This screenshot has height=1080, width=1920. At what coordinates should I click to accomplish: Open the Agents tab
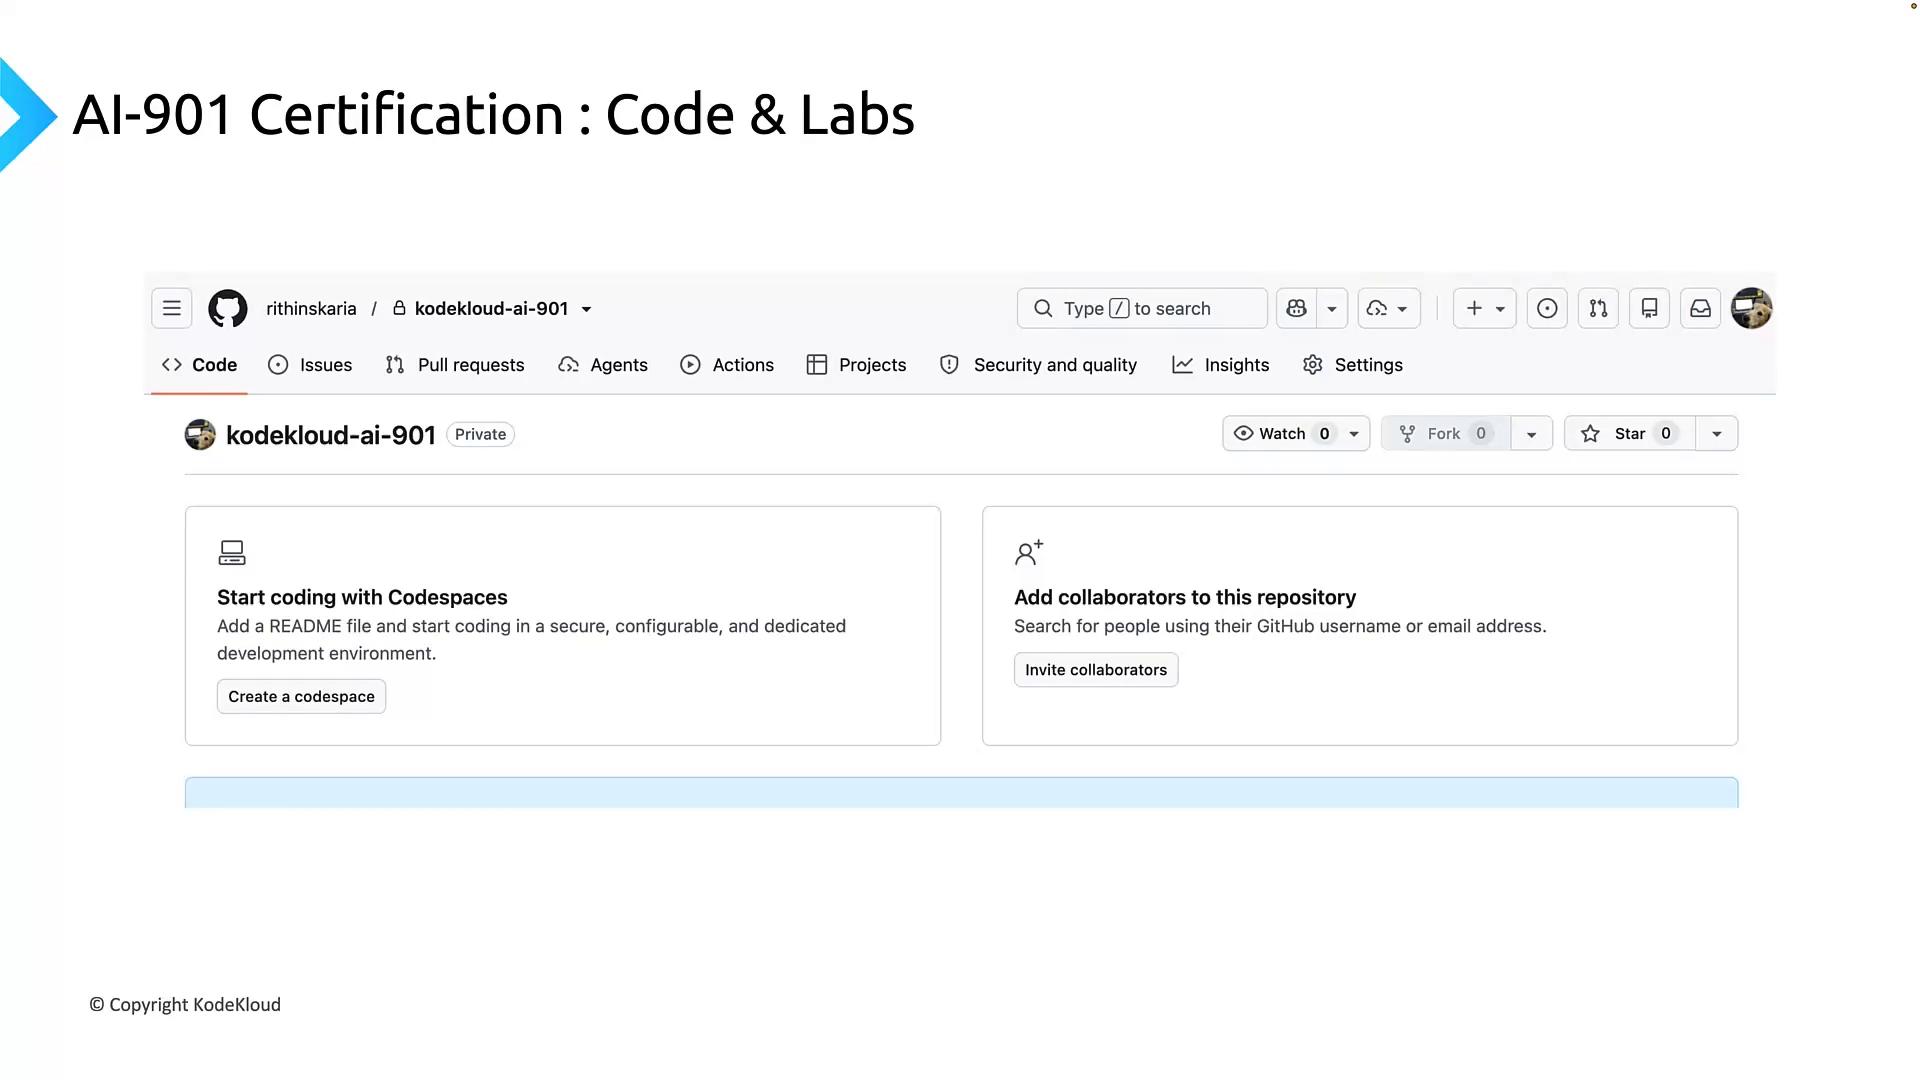pos(603,365)
